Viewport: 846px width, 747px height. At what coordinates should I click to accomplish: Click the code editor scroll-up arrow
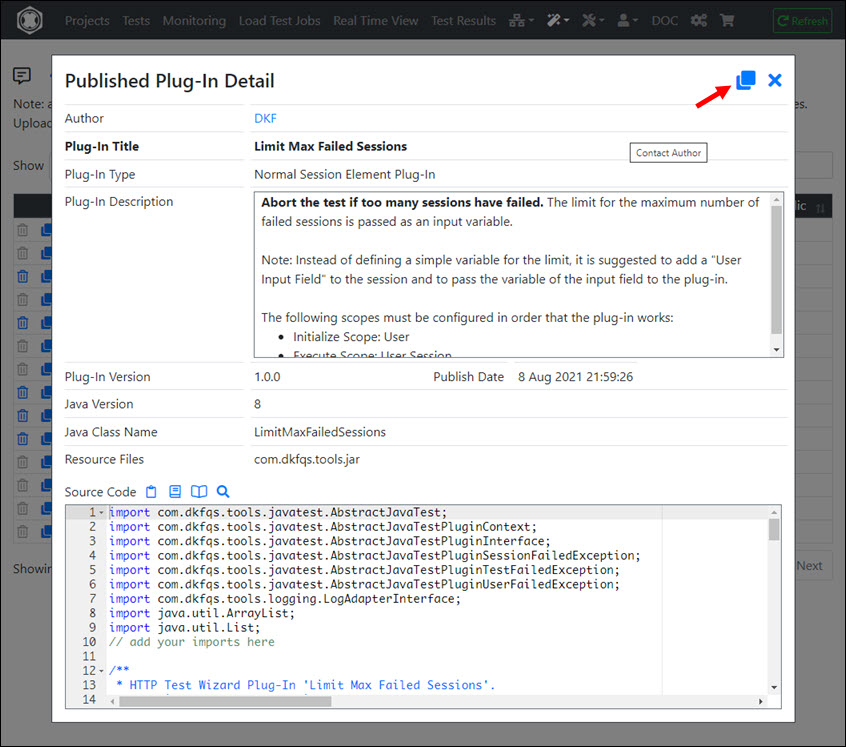(x=774, y=512)
